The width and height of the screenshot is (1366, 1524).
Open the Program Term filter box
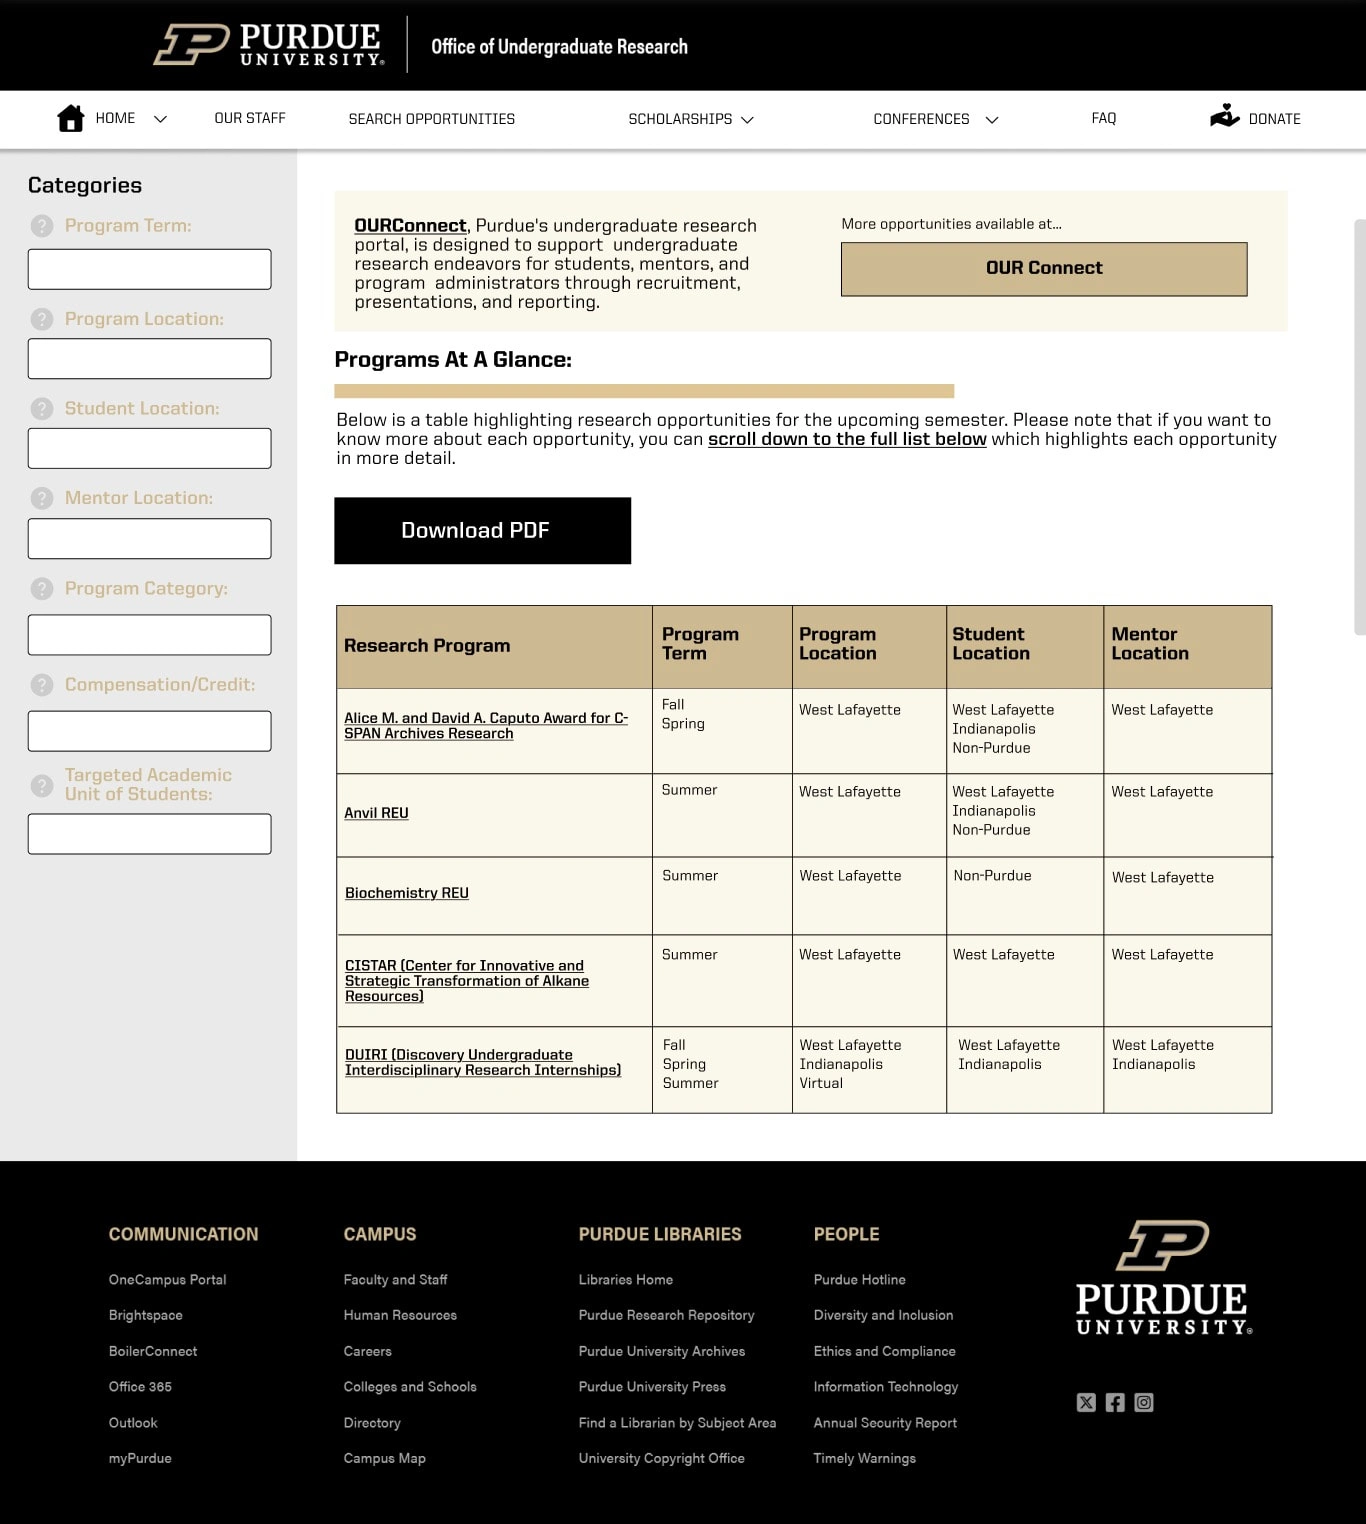(x=150, y=269)
